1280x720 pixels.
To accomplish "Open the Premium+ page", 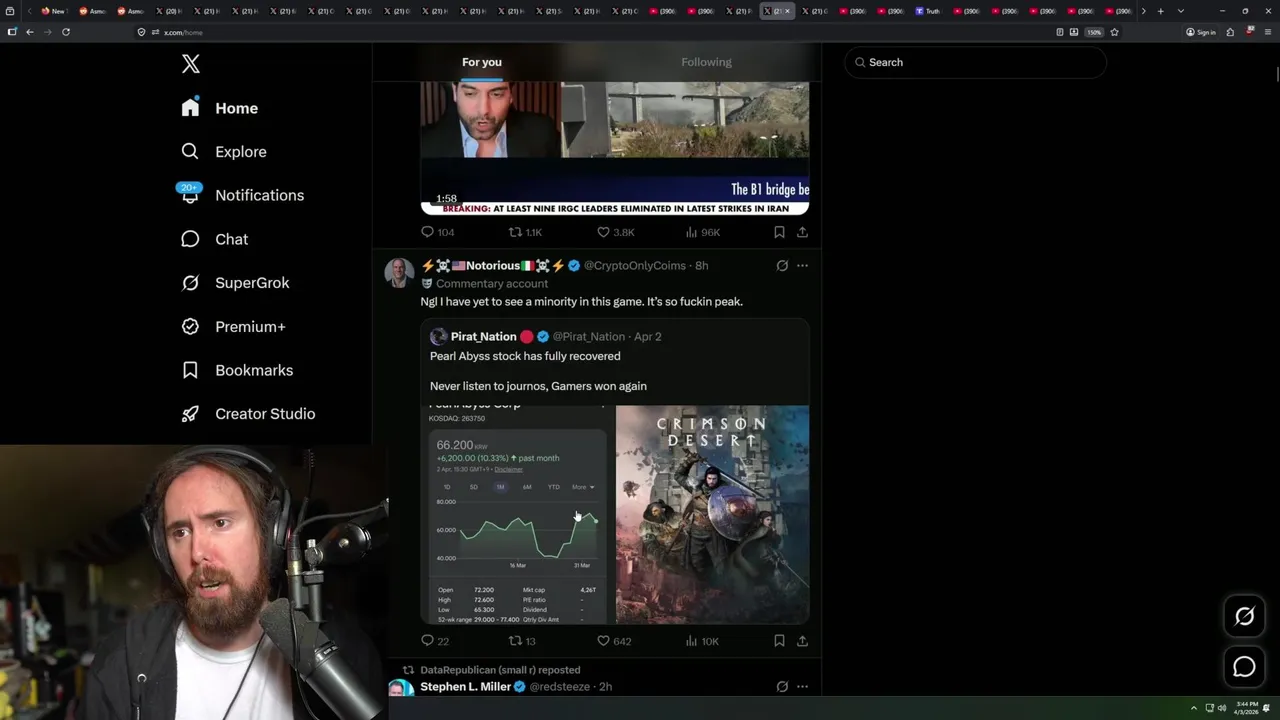I will (x=233, y=327).
